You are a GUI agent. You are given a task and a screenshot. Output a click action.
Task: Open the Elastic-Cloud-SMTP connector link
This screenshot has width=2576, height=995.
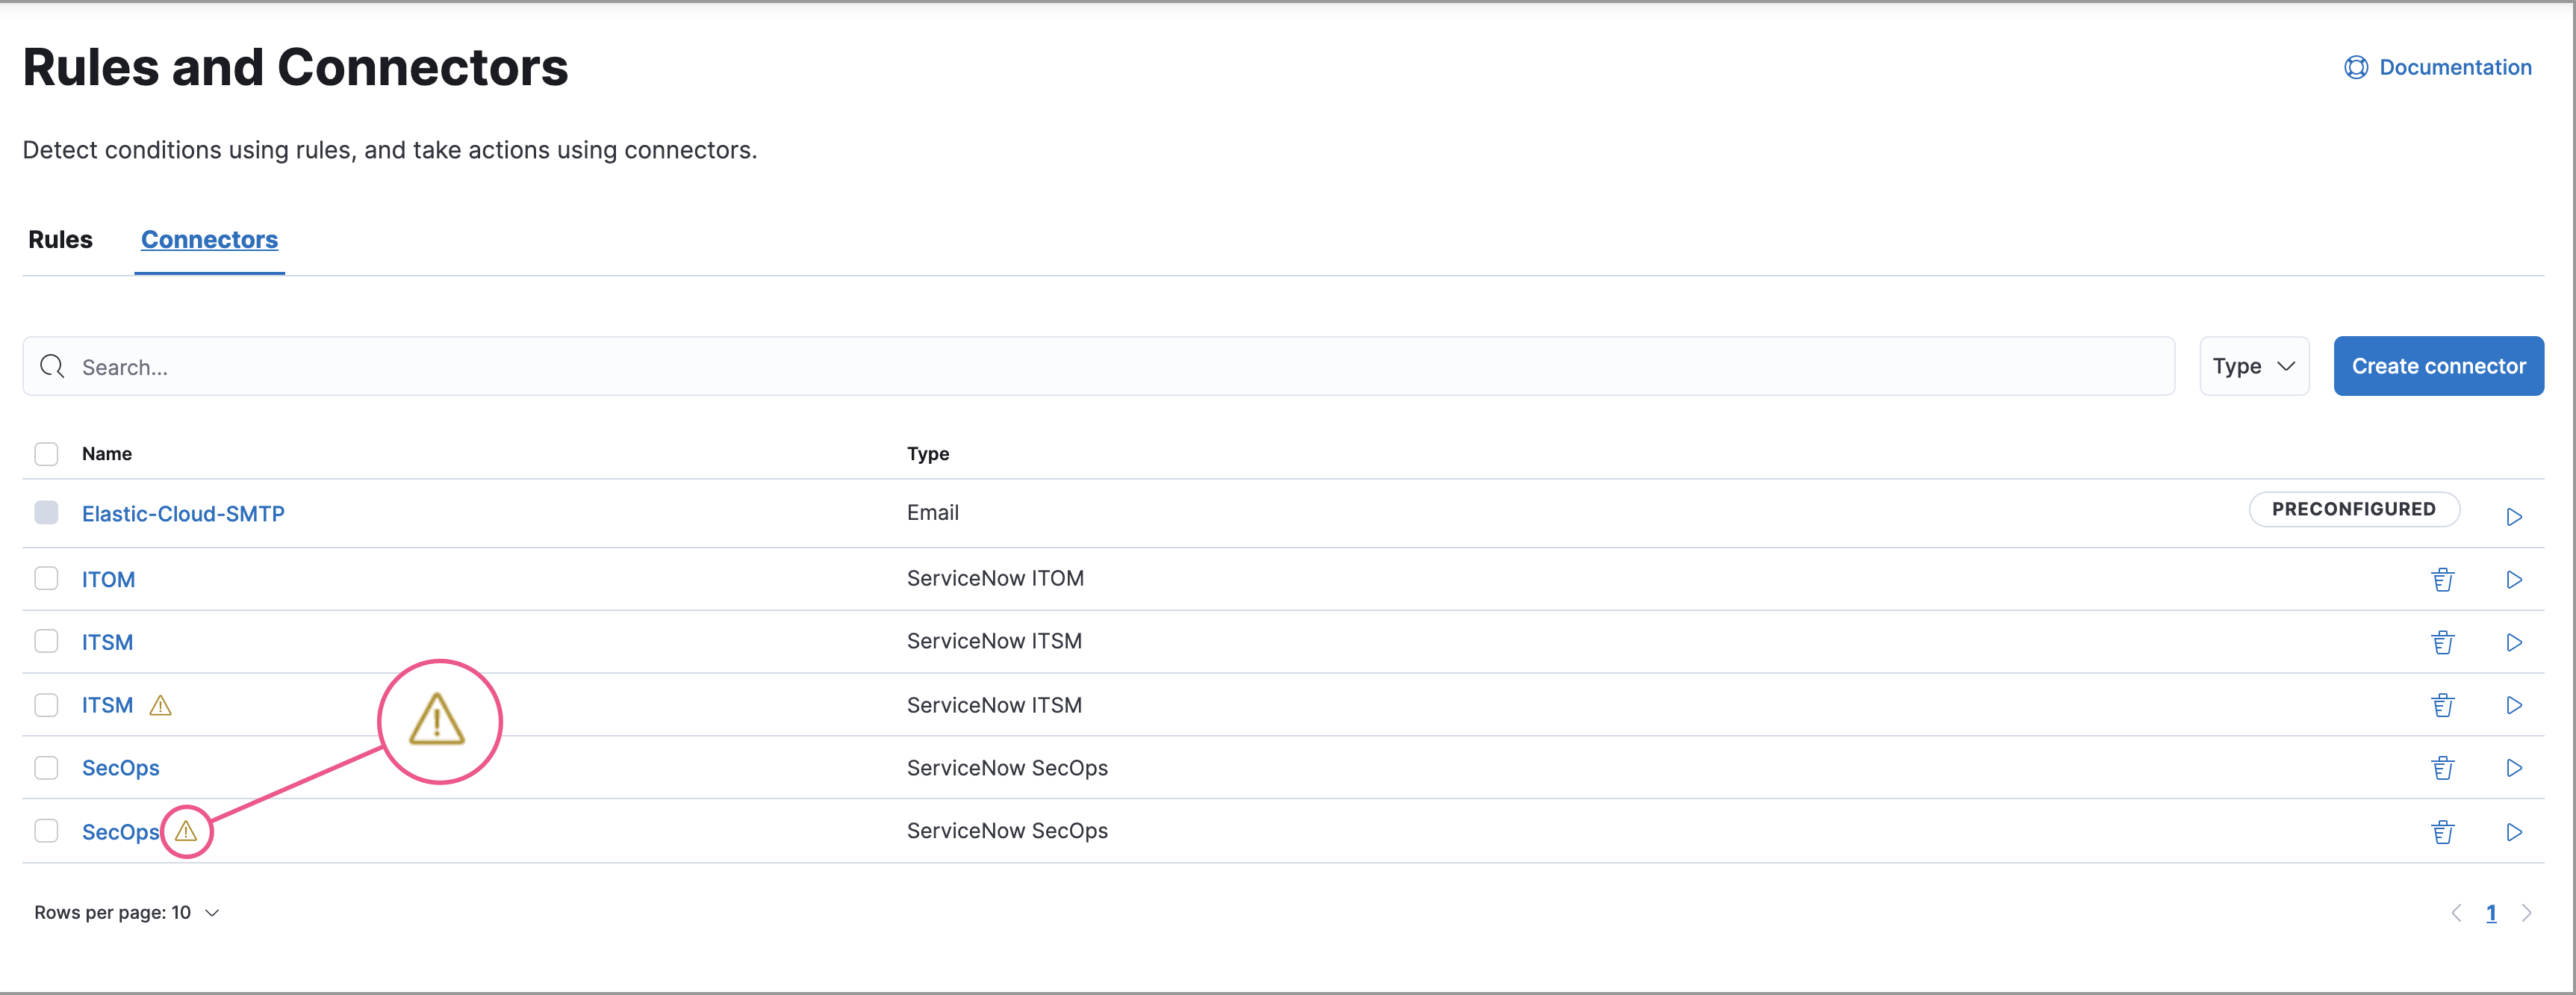click(x=182, y=513)
